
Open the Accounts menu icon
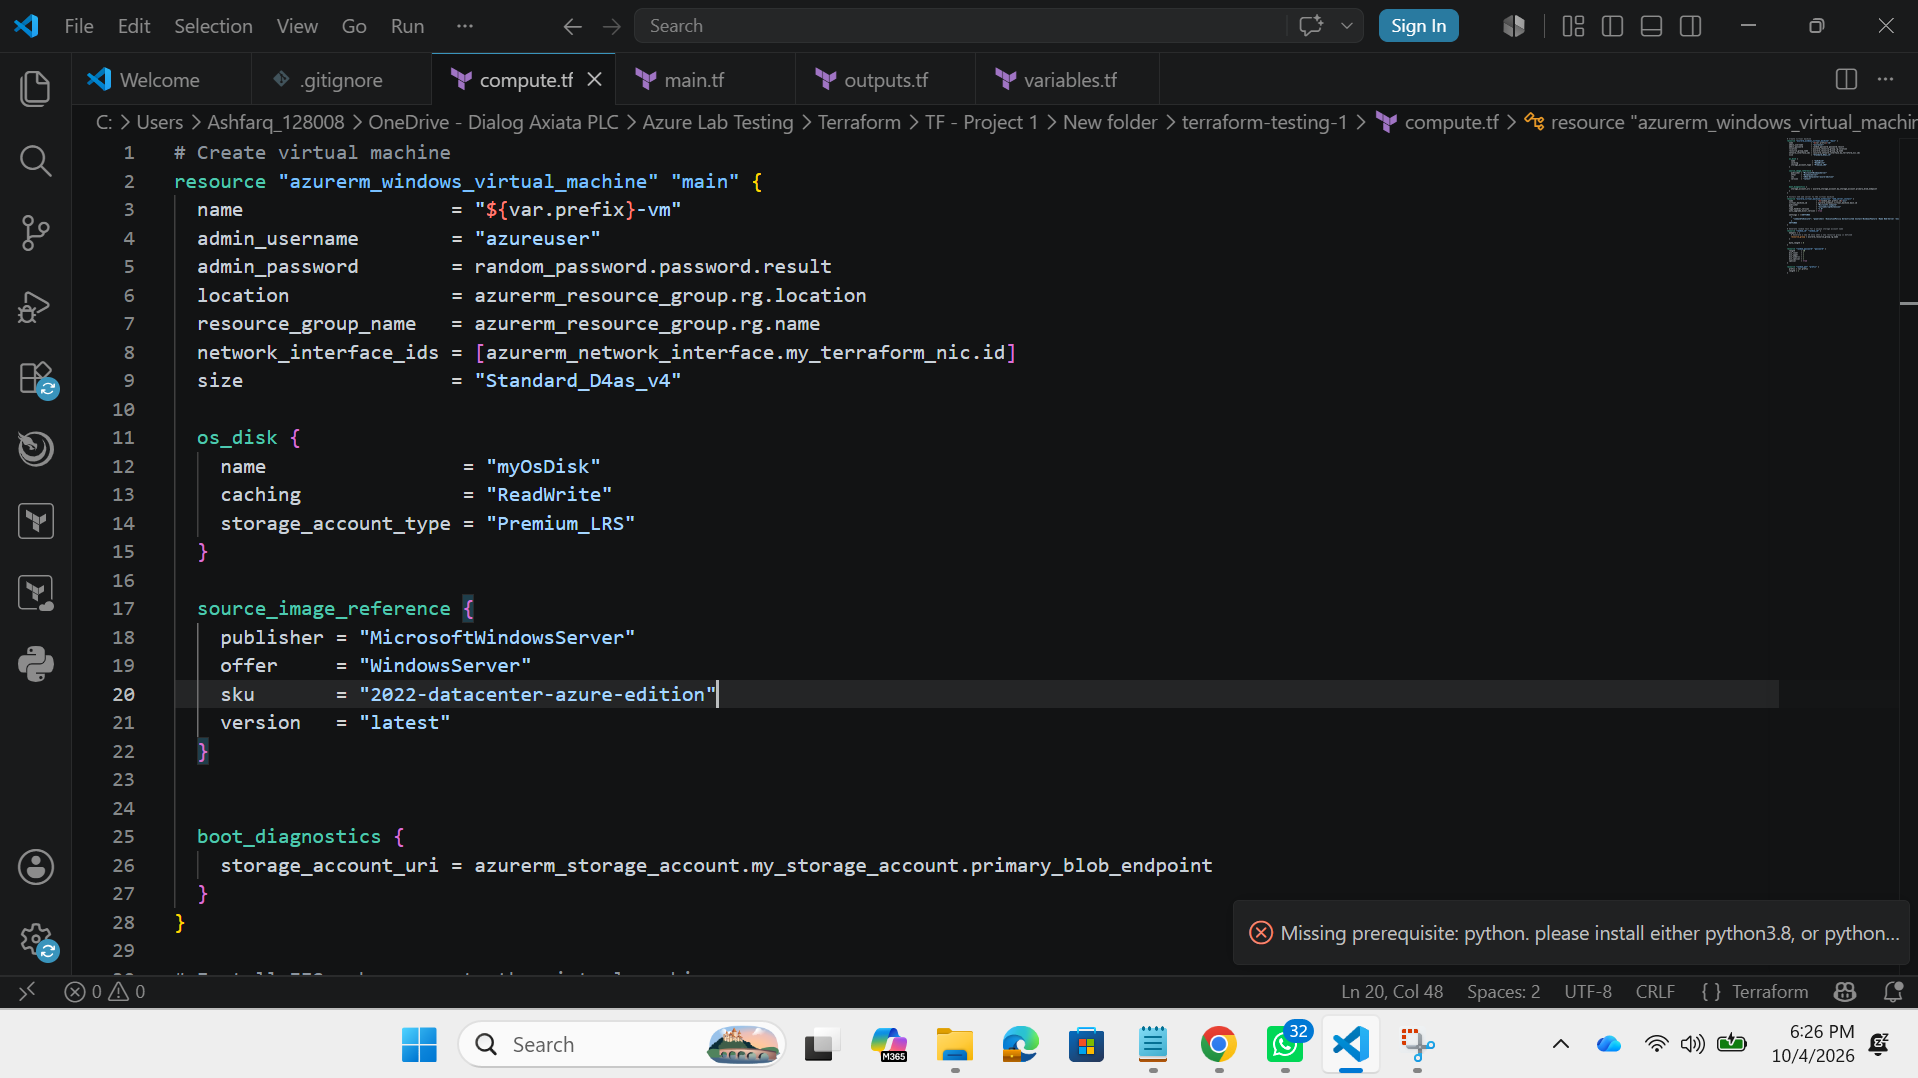(x=36, y=867)
